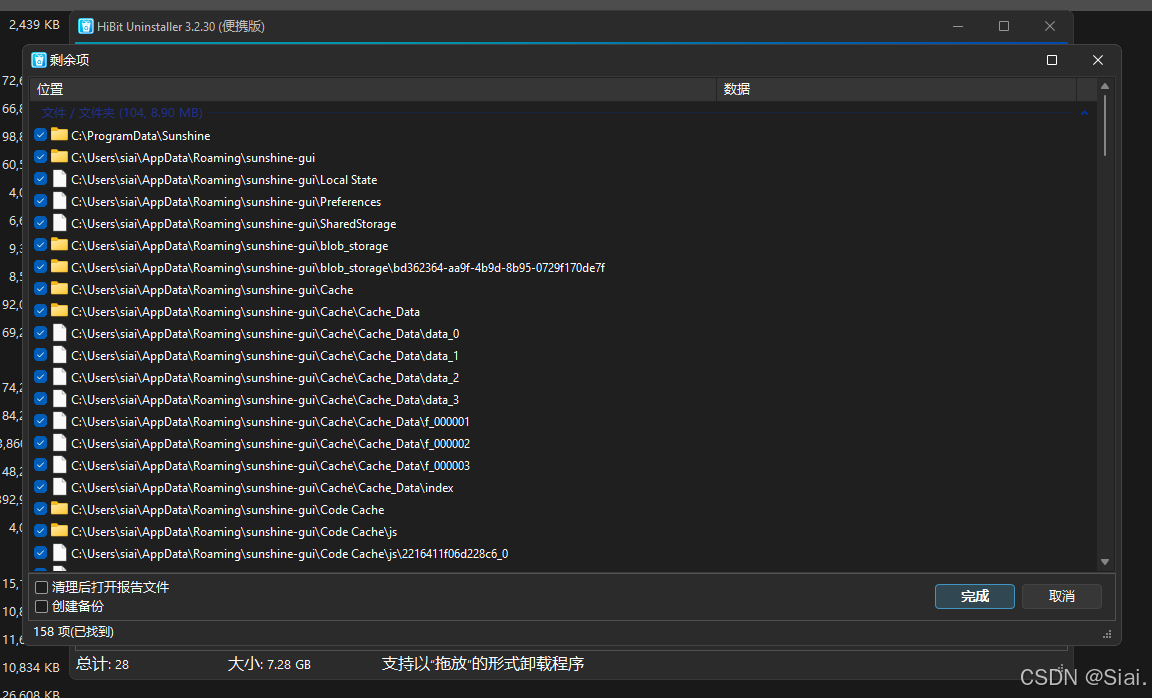The height and width of the screenshot is (698, 1152).
Task: Click the file icon for 2216411f06d228c6_0
Action: tap(60, 553)
